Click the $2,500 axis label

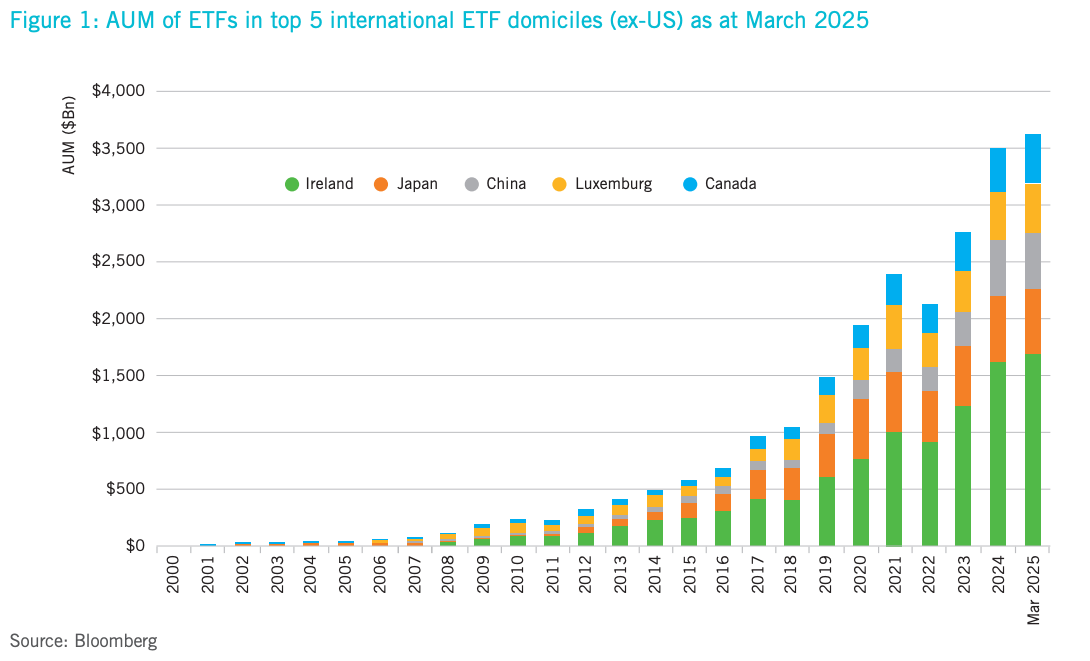click(x=118, y=261)
